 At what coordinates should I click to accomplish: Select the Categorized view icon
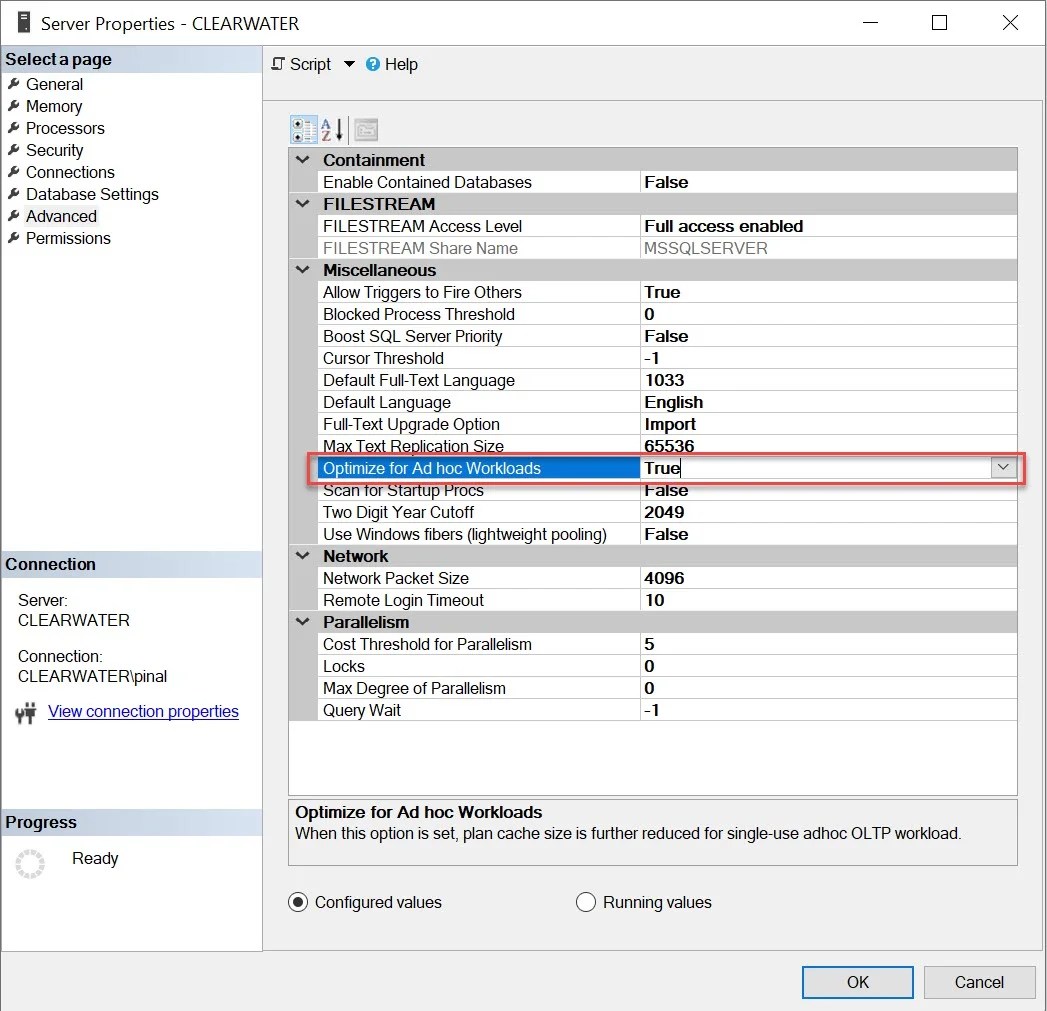tap(302, 129)
